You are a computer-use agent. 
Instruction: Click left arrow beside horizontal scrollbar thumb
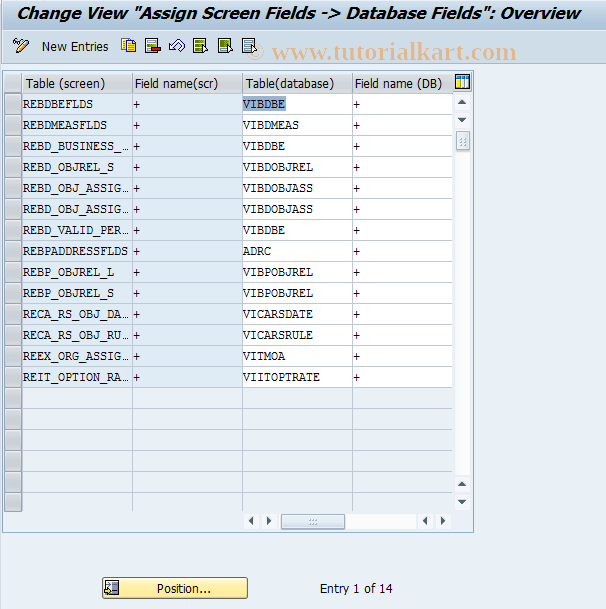(251, 521)
